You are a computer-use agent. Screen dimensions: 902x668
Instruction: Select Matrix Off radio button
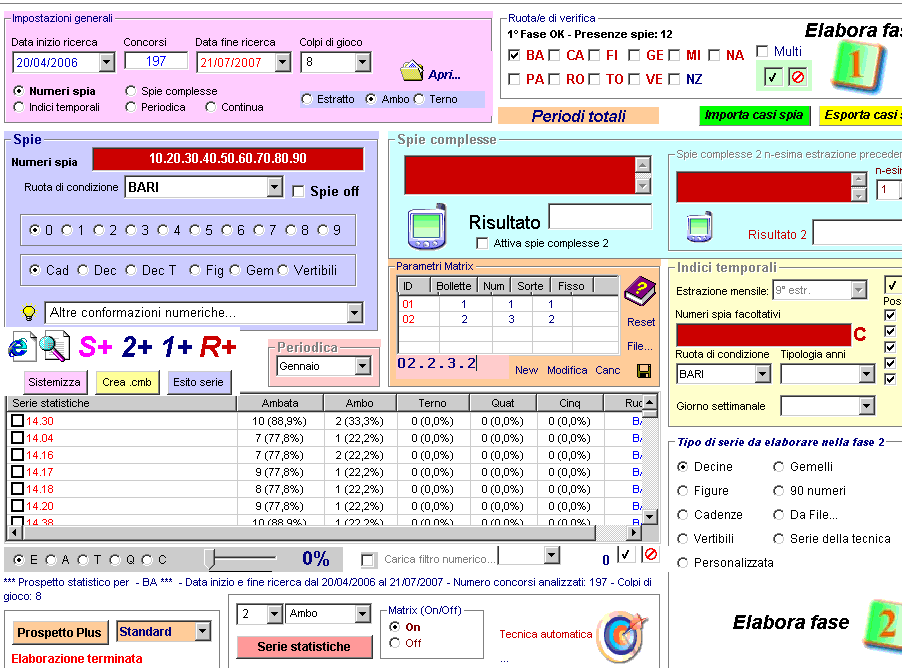click(394, 643)
